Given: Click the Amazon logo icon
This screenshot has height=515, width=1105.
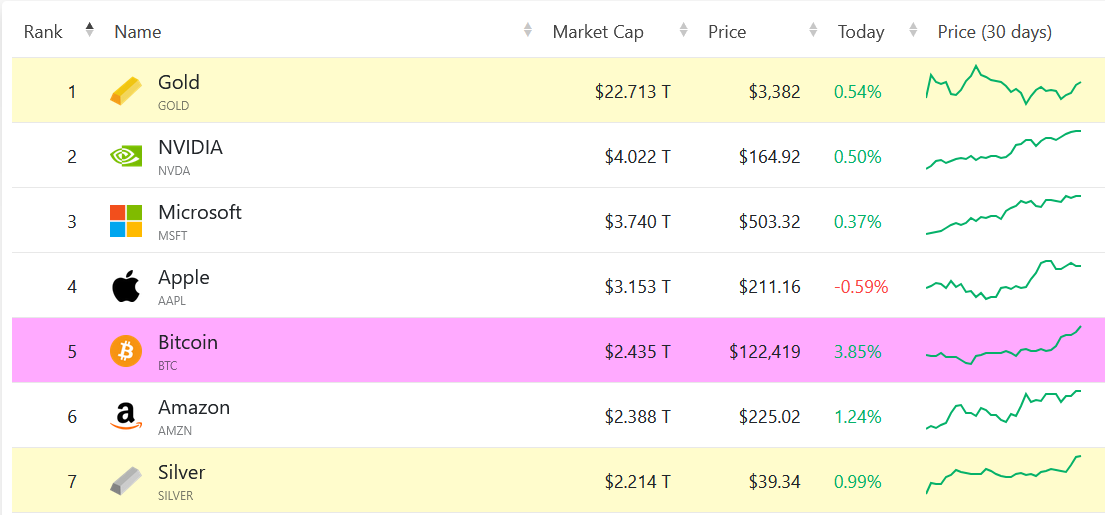Looking at the screenshot, I should (x=126, y=416).
